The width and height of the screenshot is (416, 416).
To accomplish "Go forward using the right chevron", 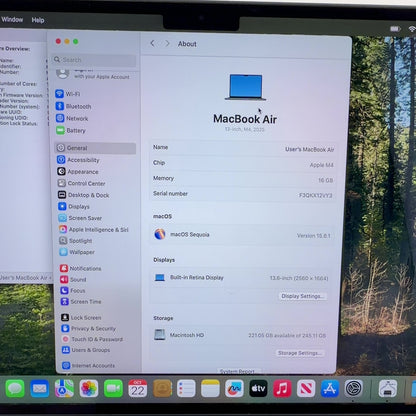I will [167, 43].
